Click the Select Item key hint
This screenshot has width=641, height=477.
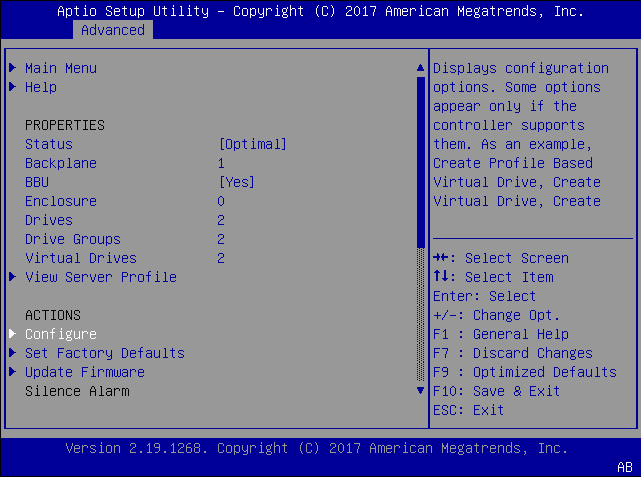tap(493, 278)
